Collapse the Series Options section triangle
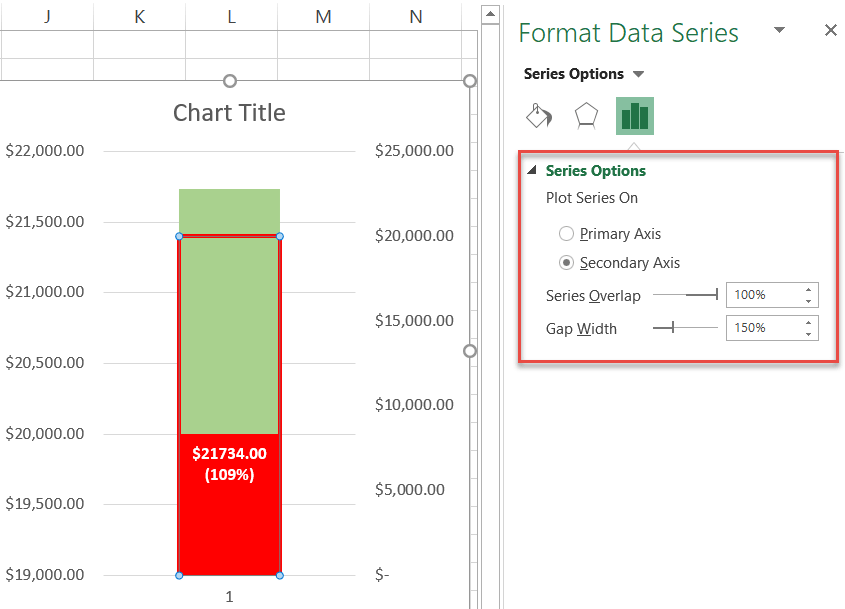The image size is (845, 609). (531, 171)
